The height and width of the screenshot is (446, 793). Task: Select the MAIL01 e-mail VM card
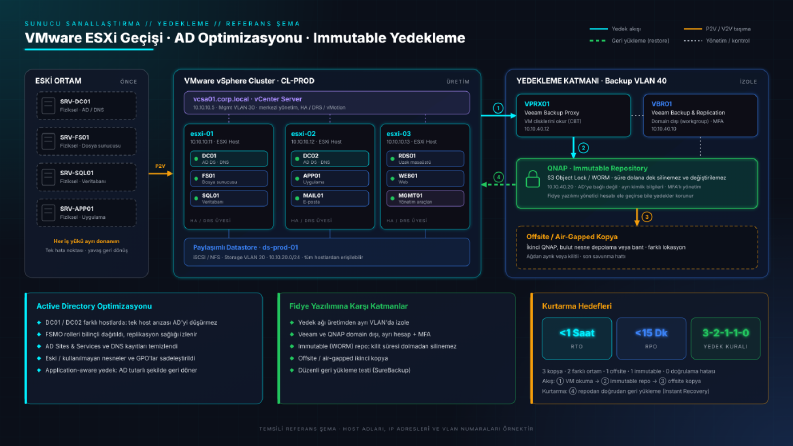[x=330, y=198]
